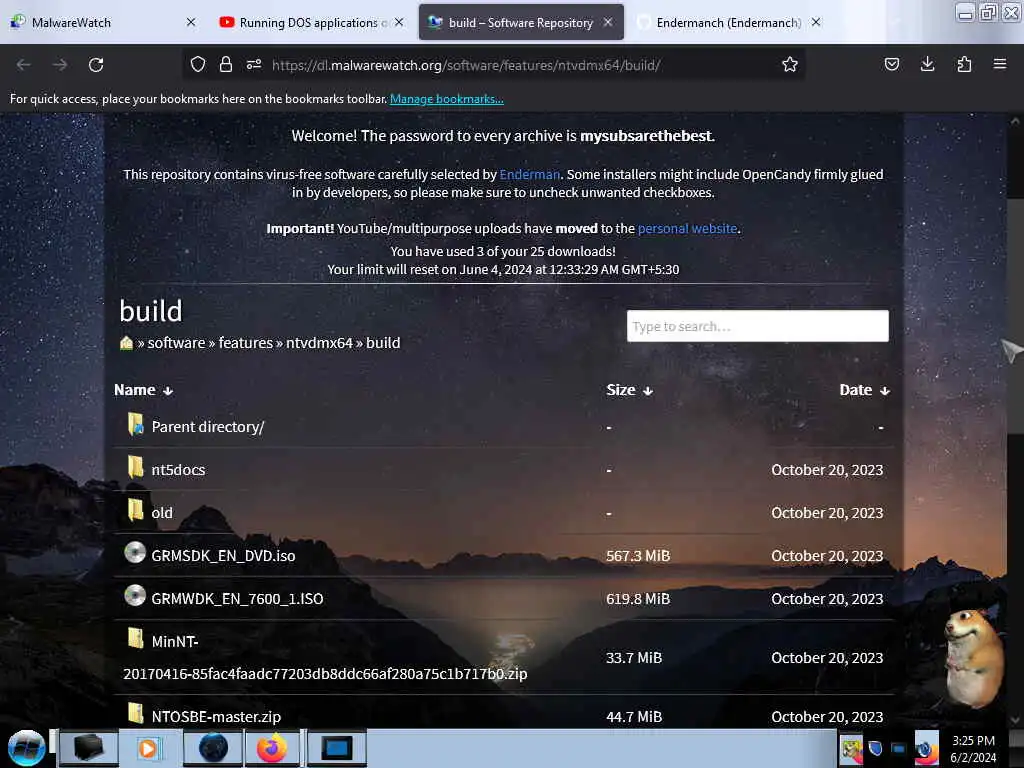
Task: Click the 619.8 MiB size value
Action: pyautogui.click(x=638, y=599)
